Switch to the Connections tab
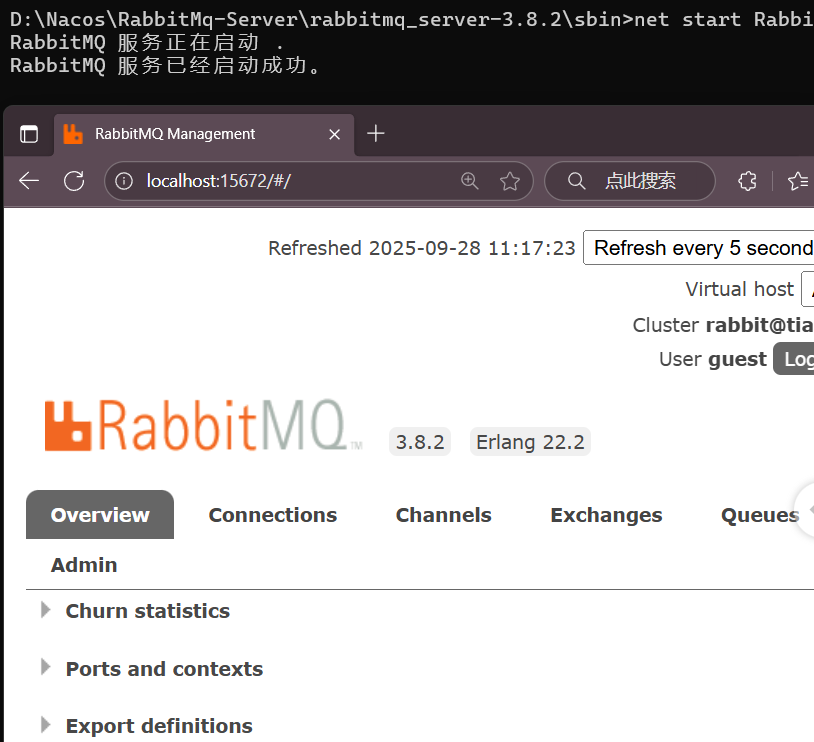814x742 pixels. (x=273, y=515)
